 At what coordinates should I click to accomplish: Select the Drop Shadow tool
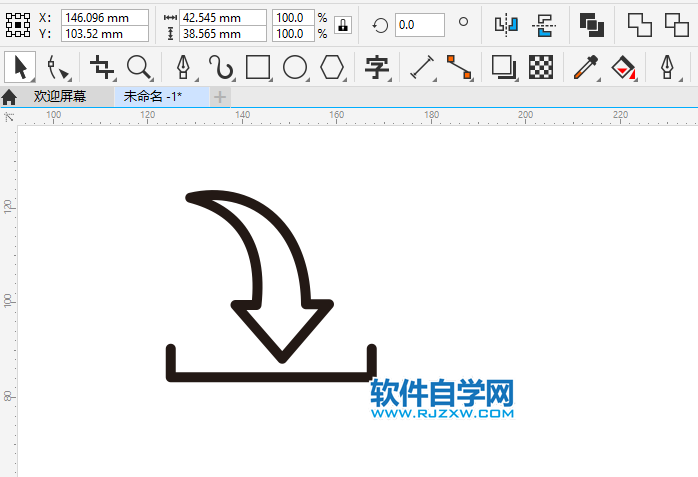[503, 68]
